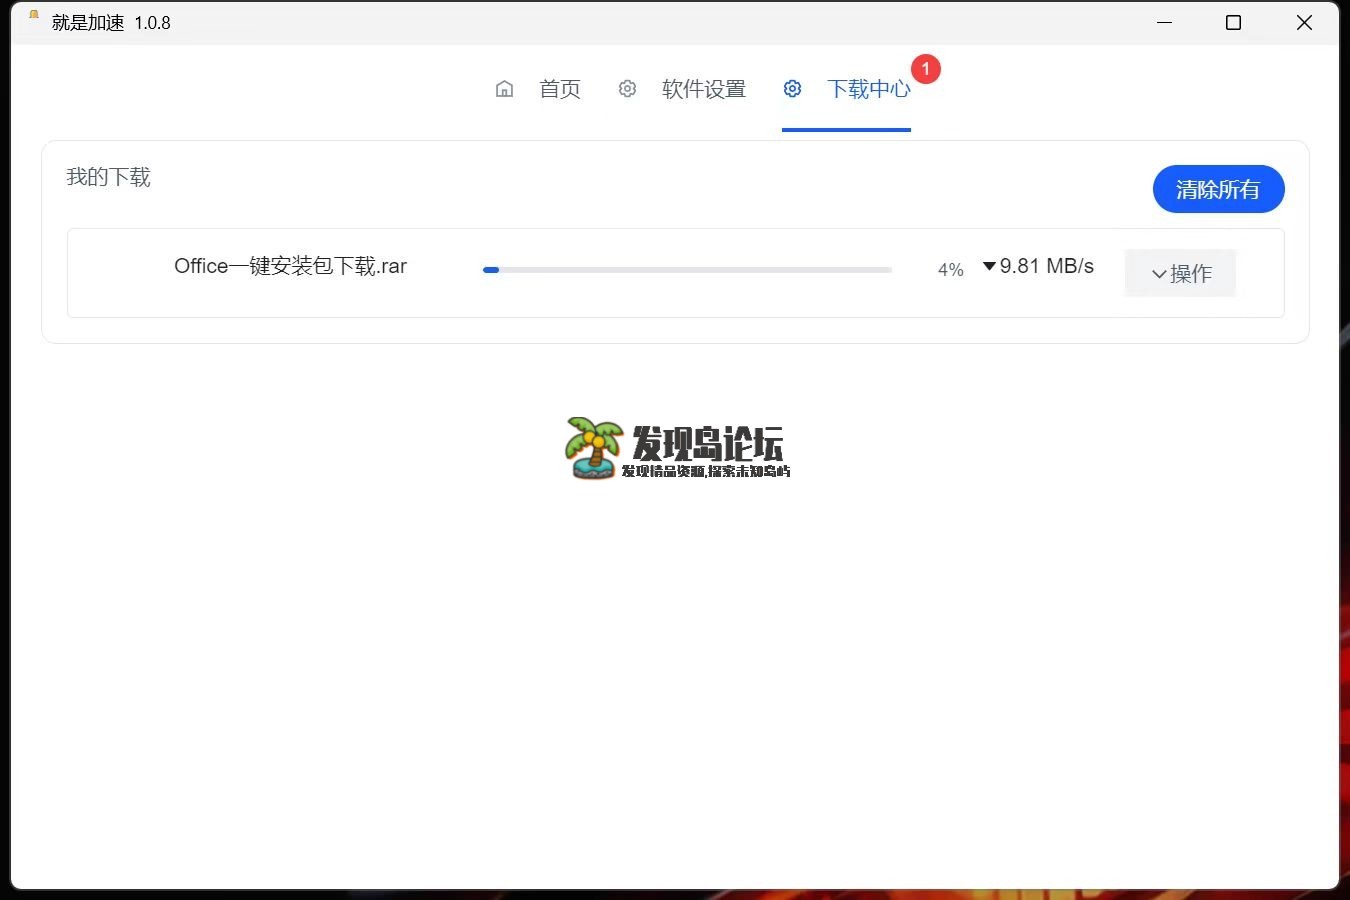Click the window title 就是加速 1.0.8
This screenshot has width=1350, height=900.
(x=111, y=23)
